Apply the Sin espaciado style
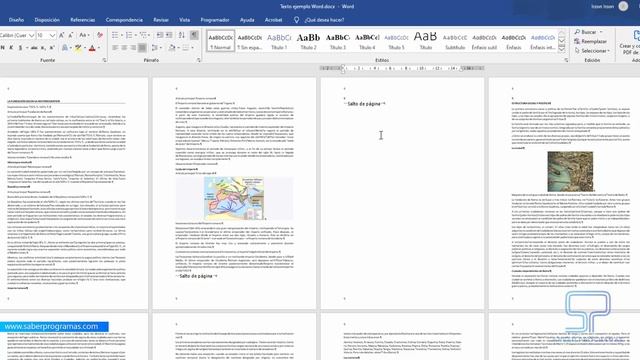This screenshot has height=360, width=640. click(250, 41)
